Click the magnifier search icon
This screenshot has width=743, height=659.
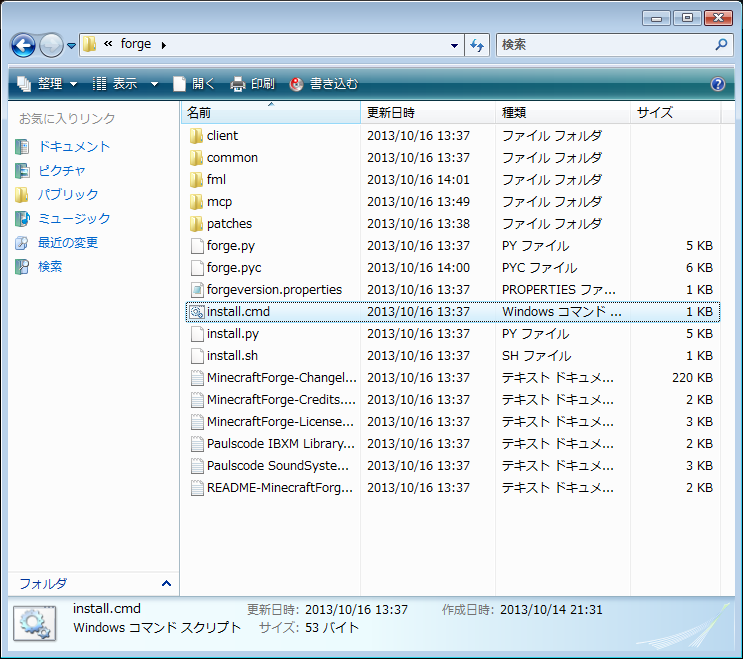pos(721,45)
